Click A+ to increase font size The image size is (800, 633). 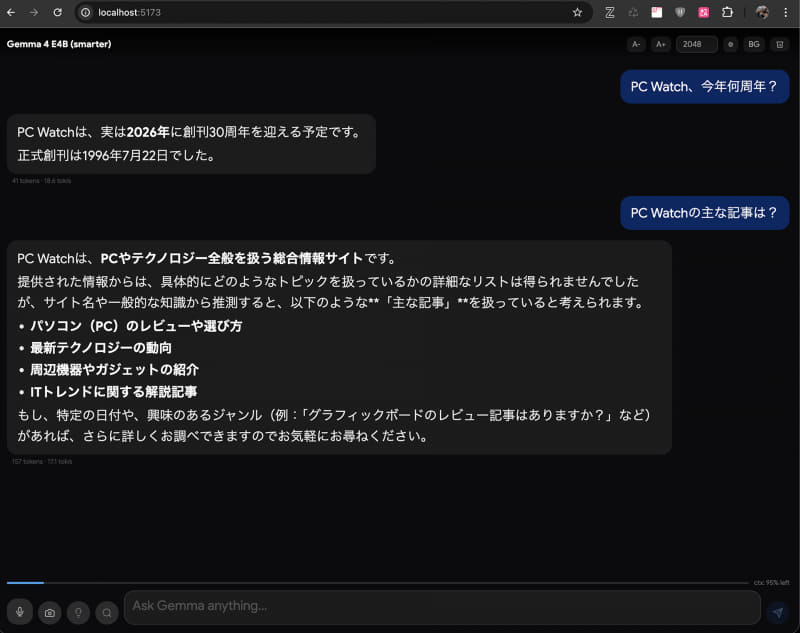pos(661,44)
